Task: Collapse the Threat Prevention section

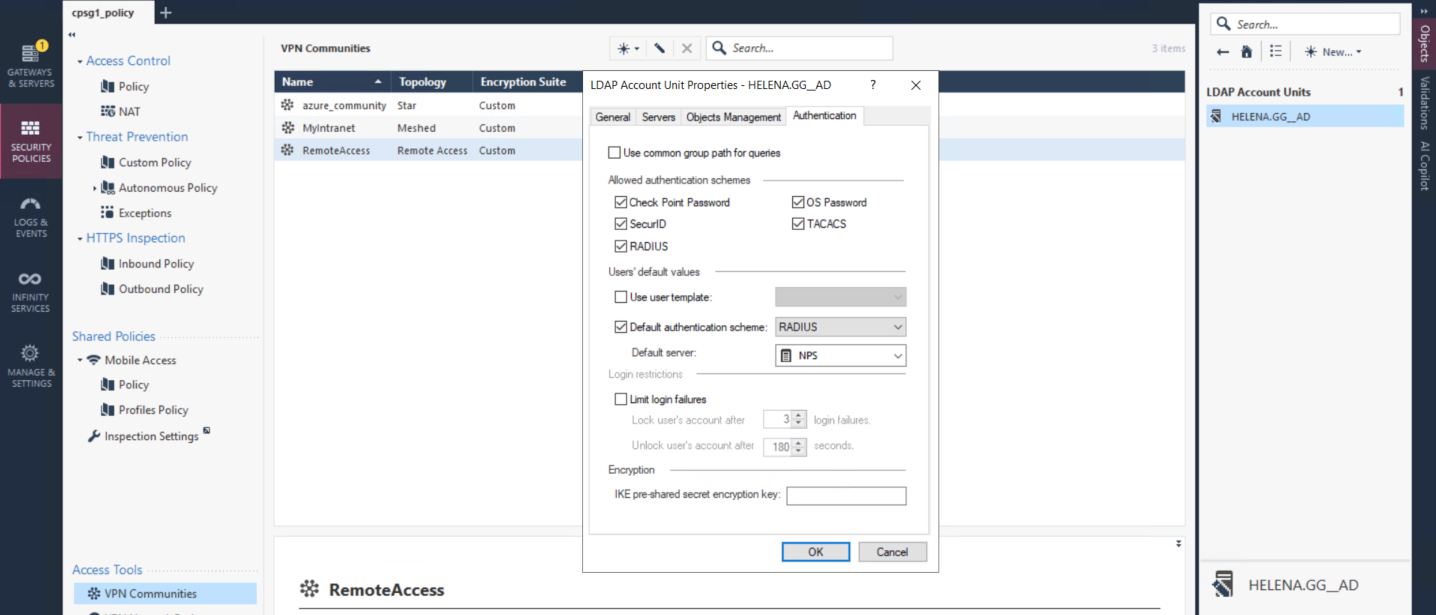Action: (80, 137)
